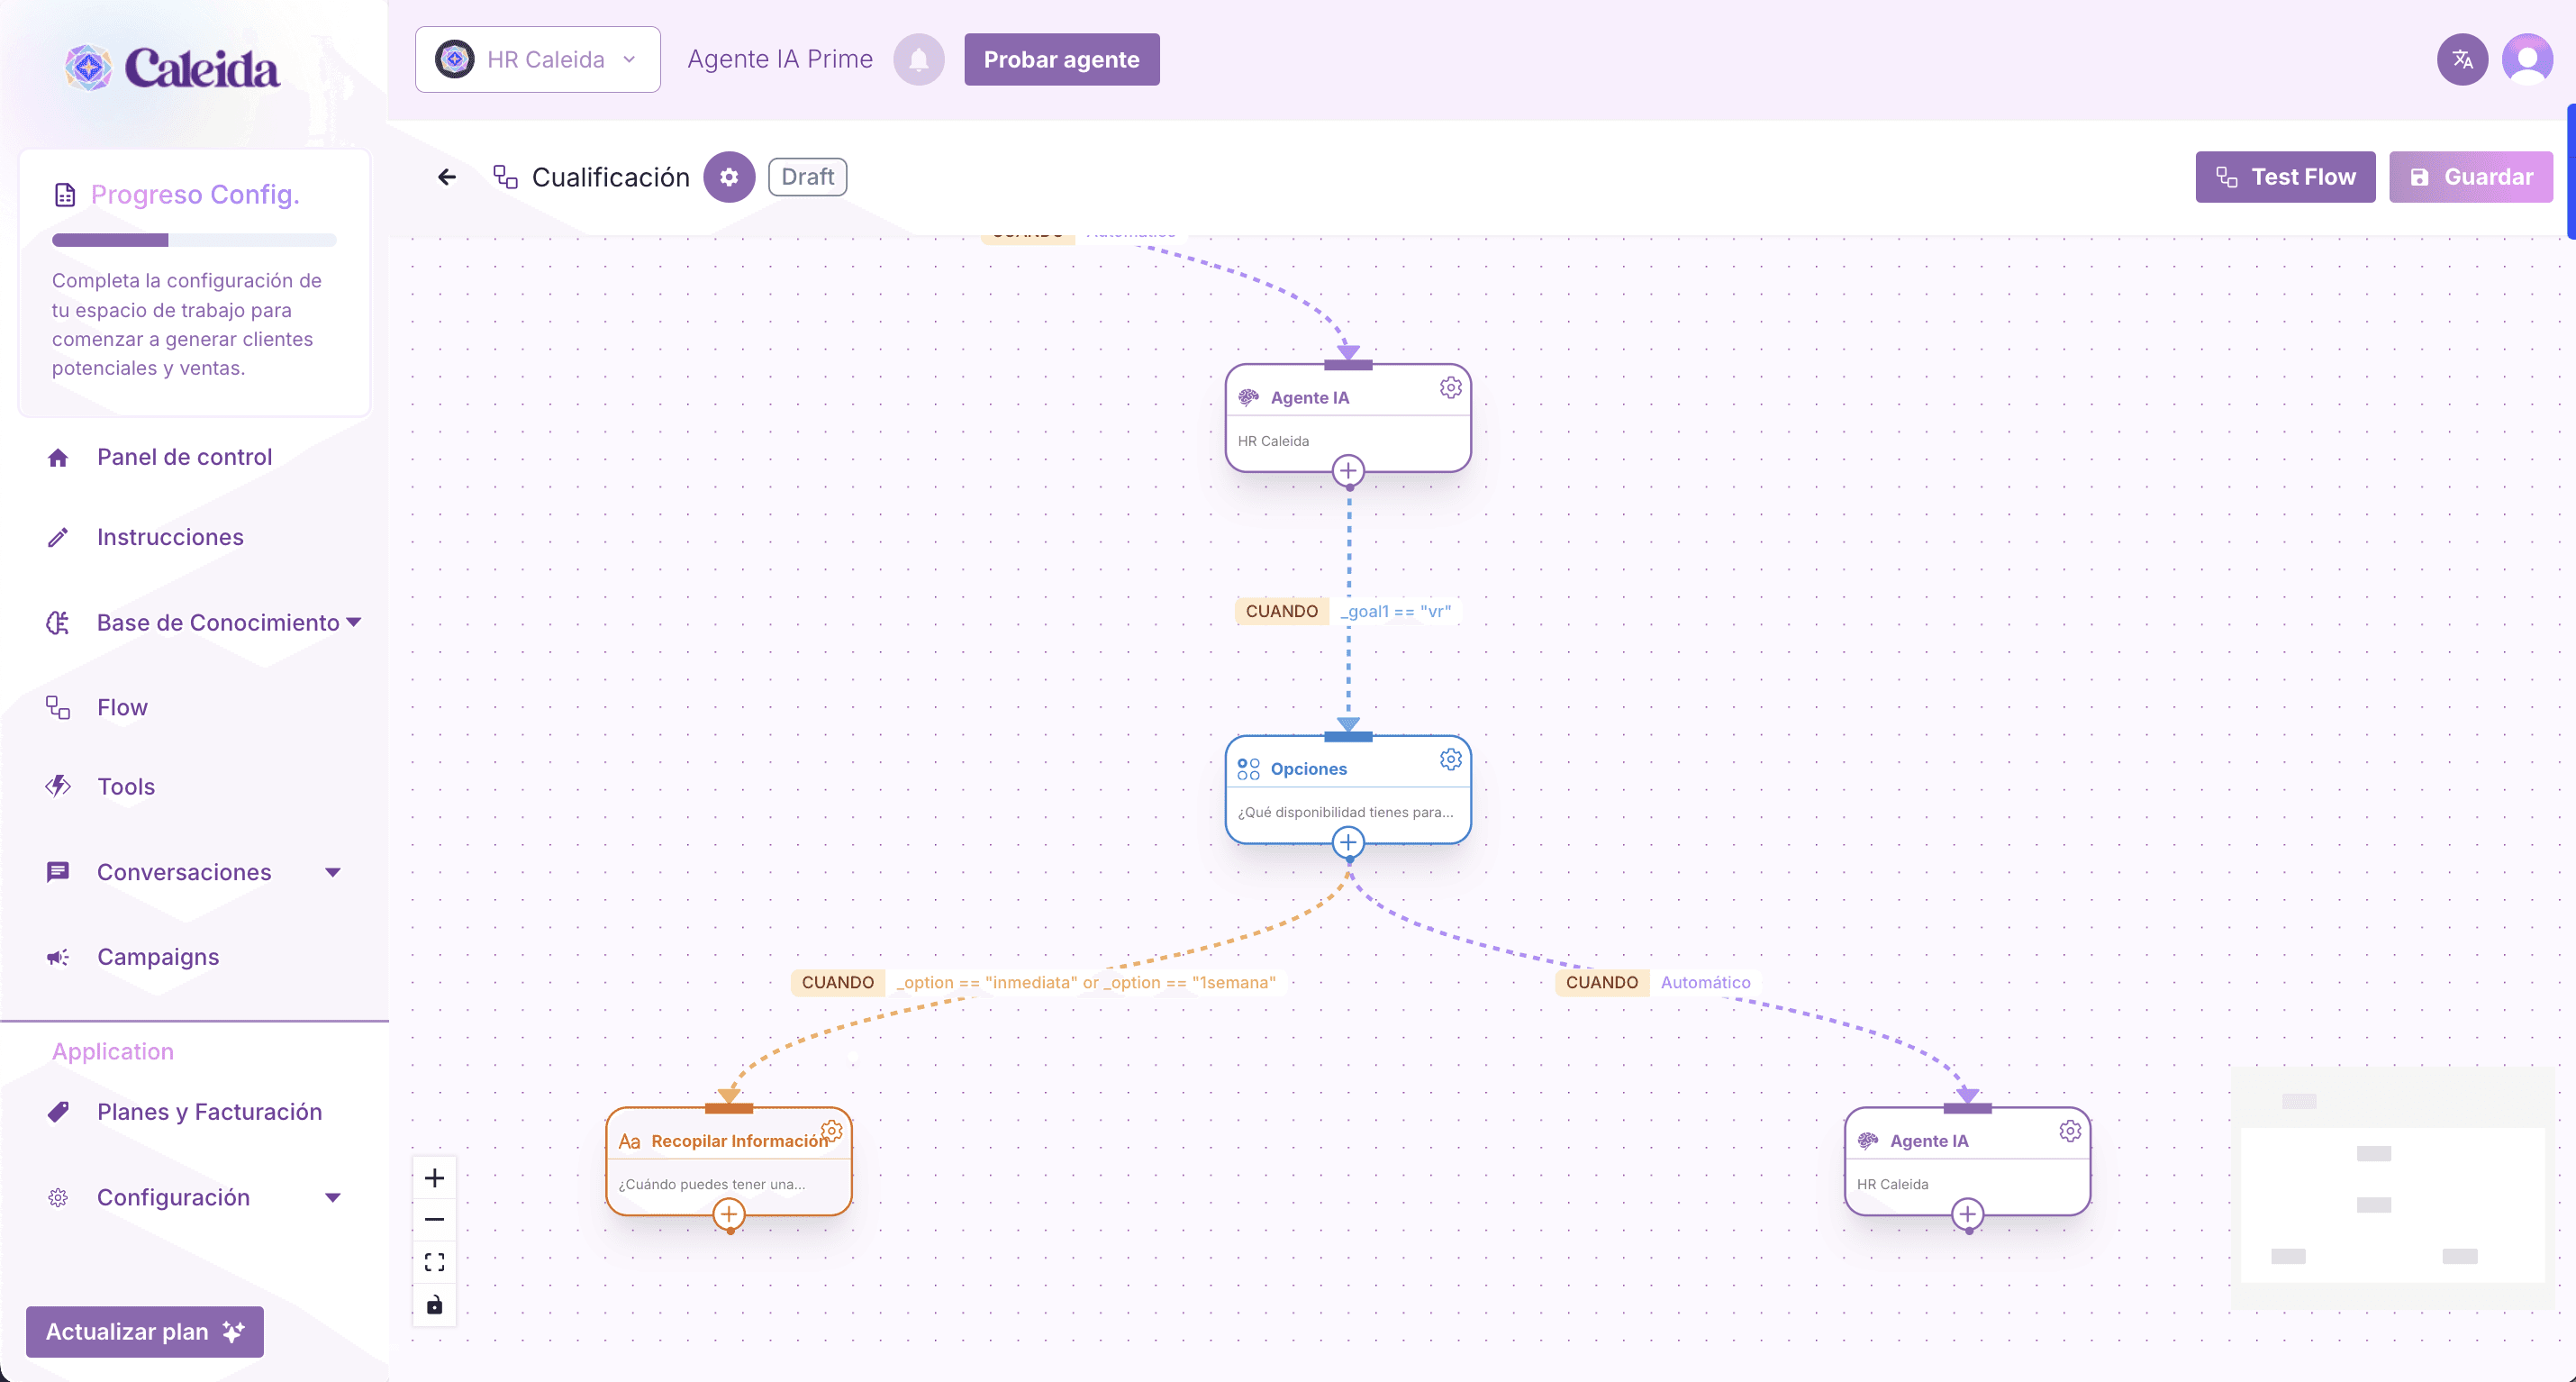Open the language translation icon
This screenshot has width=2576, height=1382.
pos(2462,60)
